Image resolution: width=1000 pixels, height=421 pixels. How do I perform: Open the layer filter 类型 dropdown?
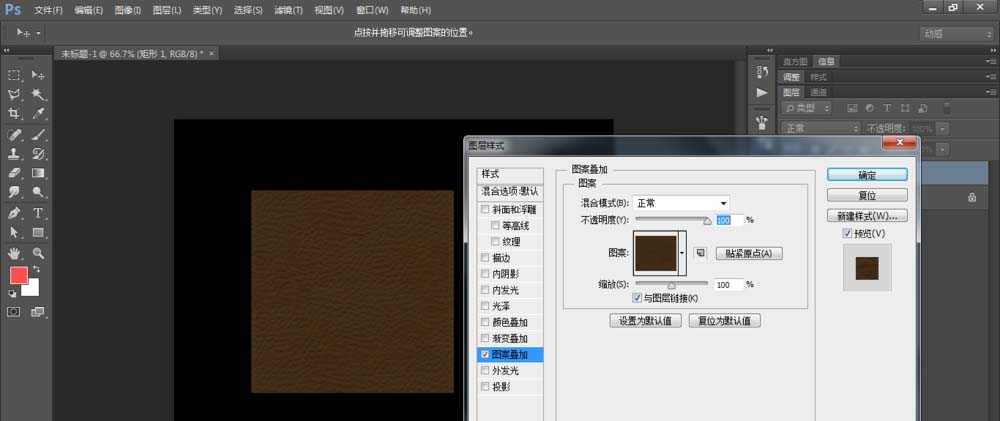[807, 108]
